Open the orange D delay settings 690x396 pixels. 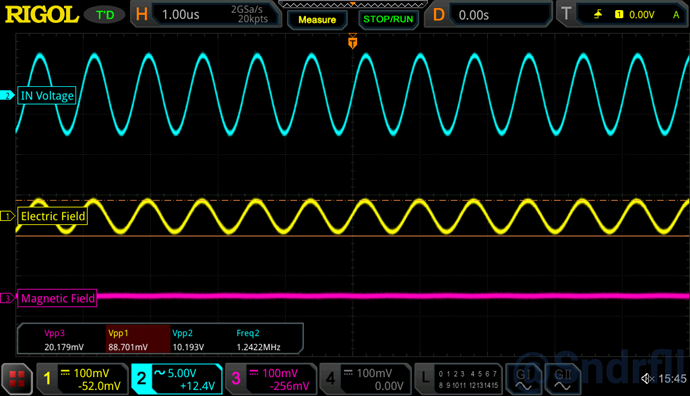point(438,15)
